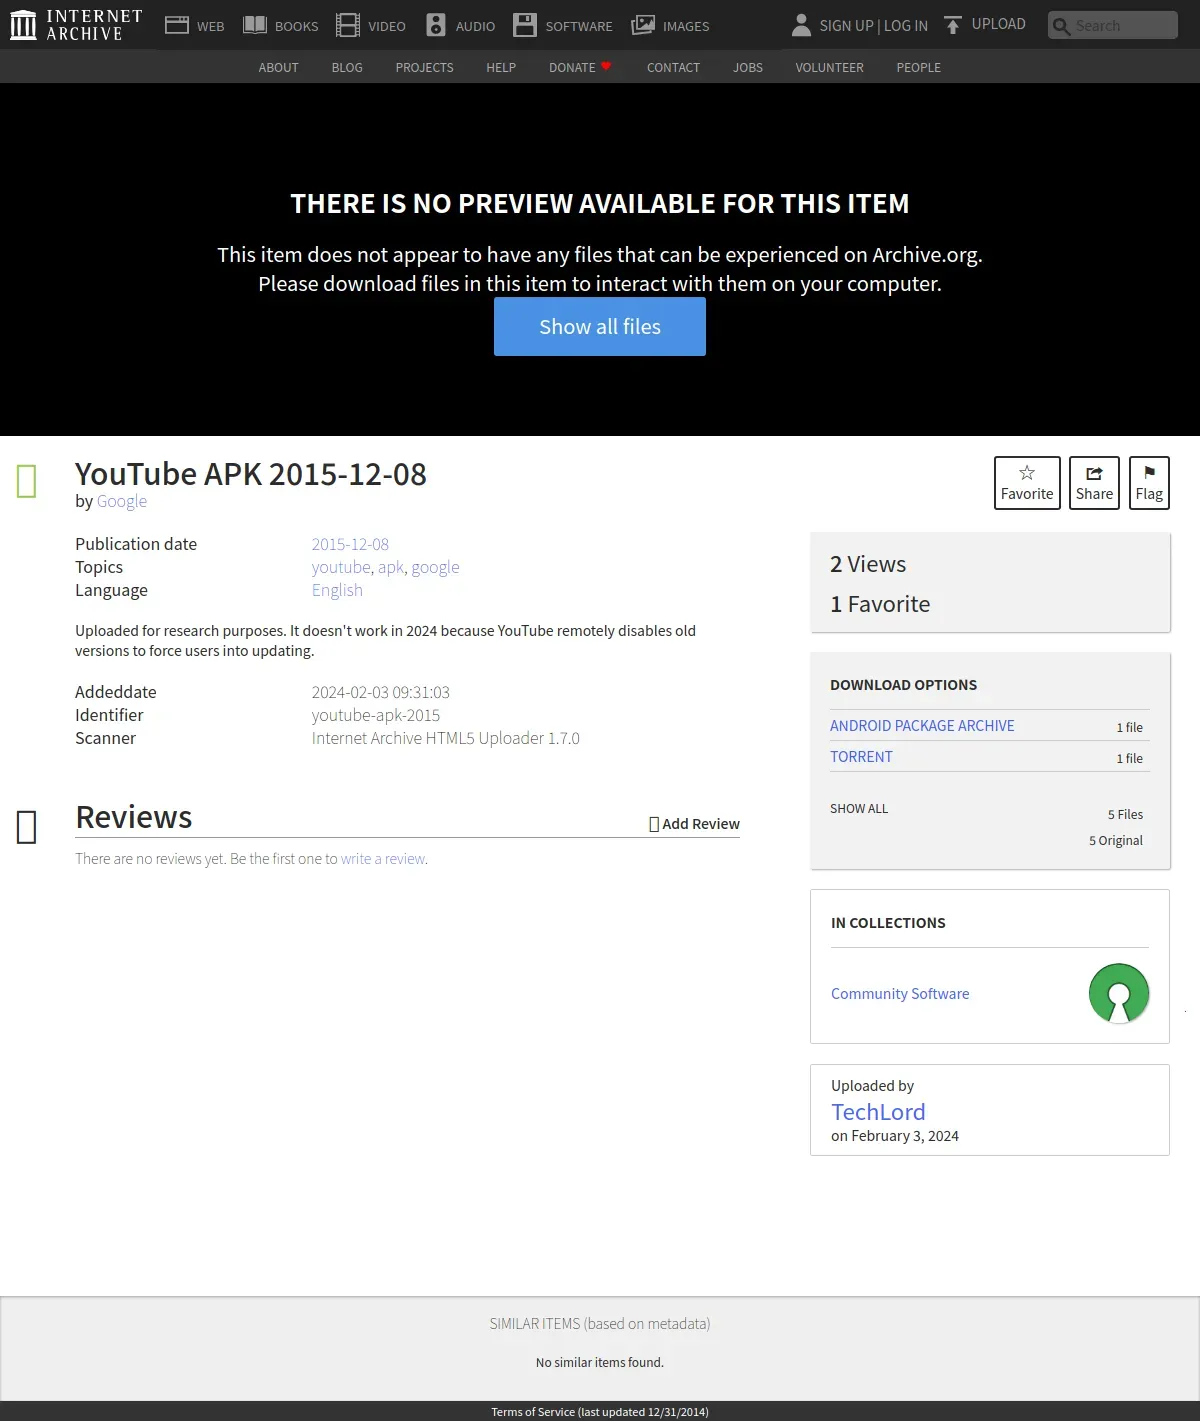Open the BOOKS menu item

pyautogui.click(x=296, y=26)
